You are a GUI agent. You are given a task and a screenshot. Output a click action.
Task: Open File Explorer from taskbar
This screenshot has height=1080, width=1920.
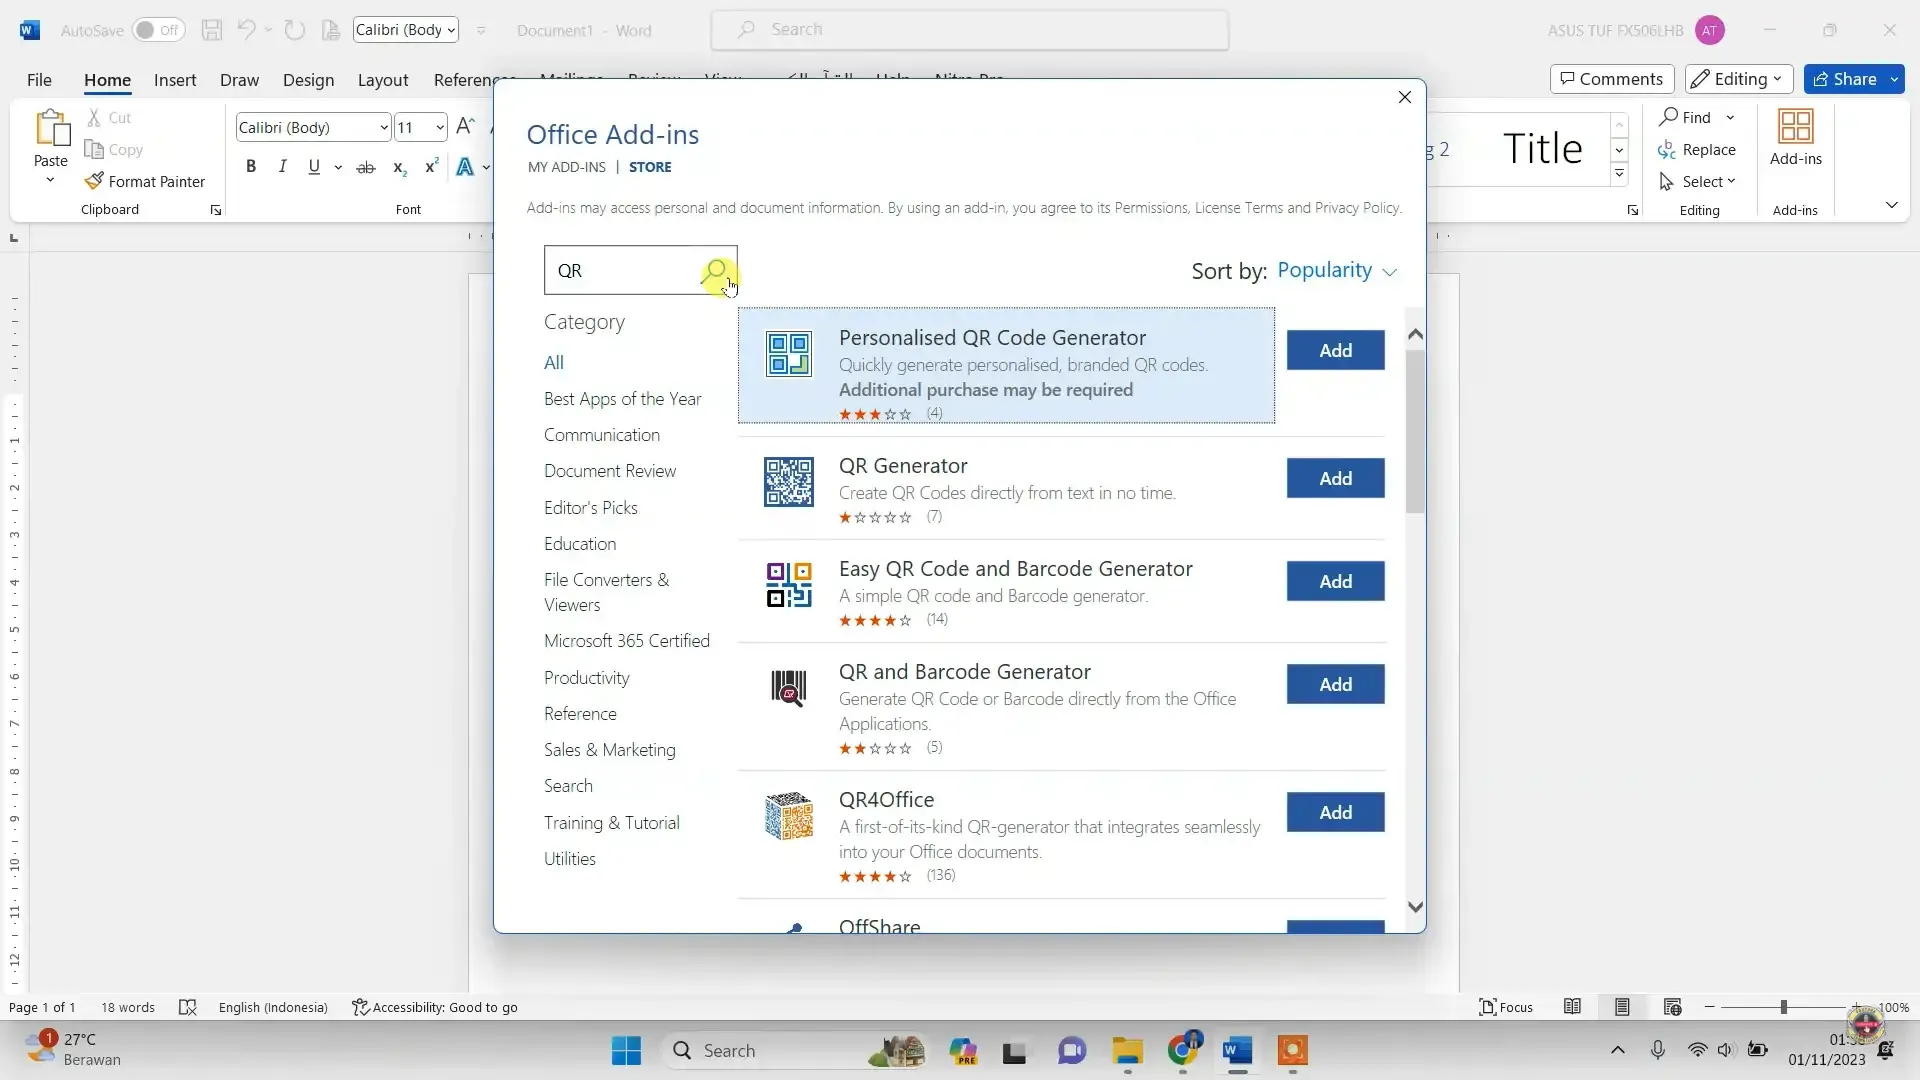click(1127, 1050)
